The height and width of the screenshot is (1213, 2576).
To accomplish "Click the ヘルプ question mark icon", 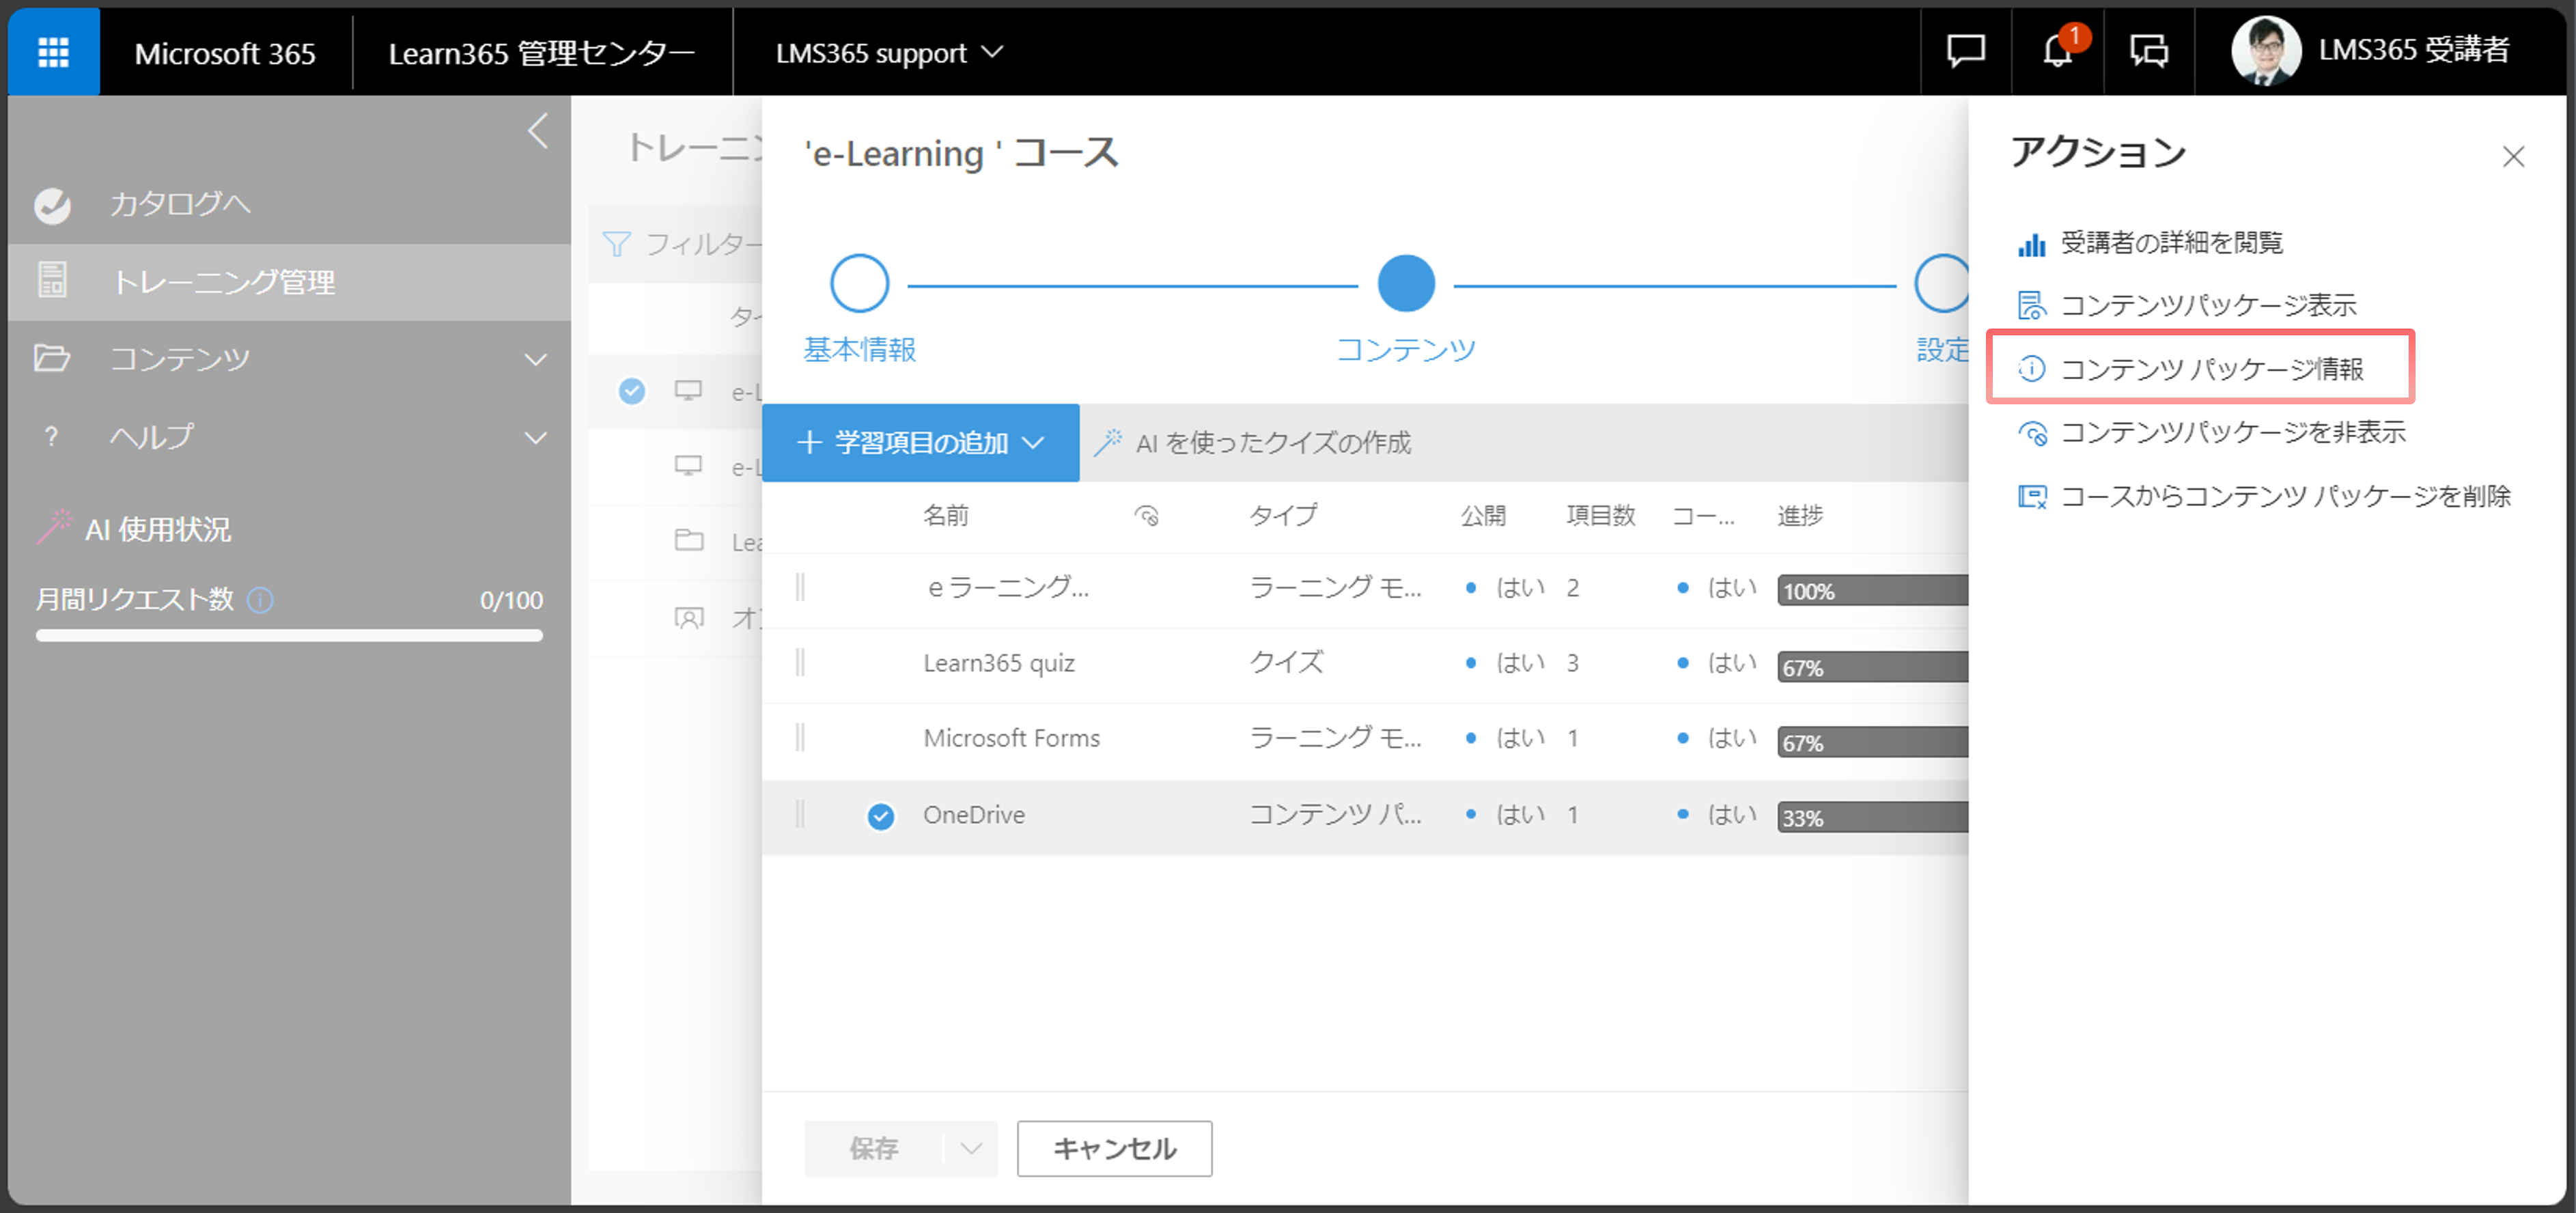I will [51, 436].
